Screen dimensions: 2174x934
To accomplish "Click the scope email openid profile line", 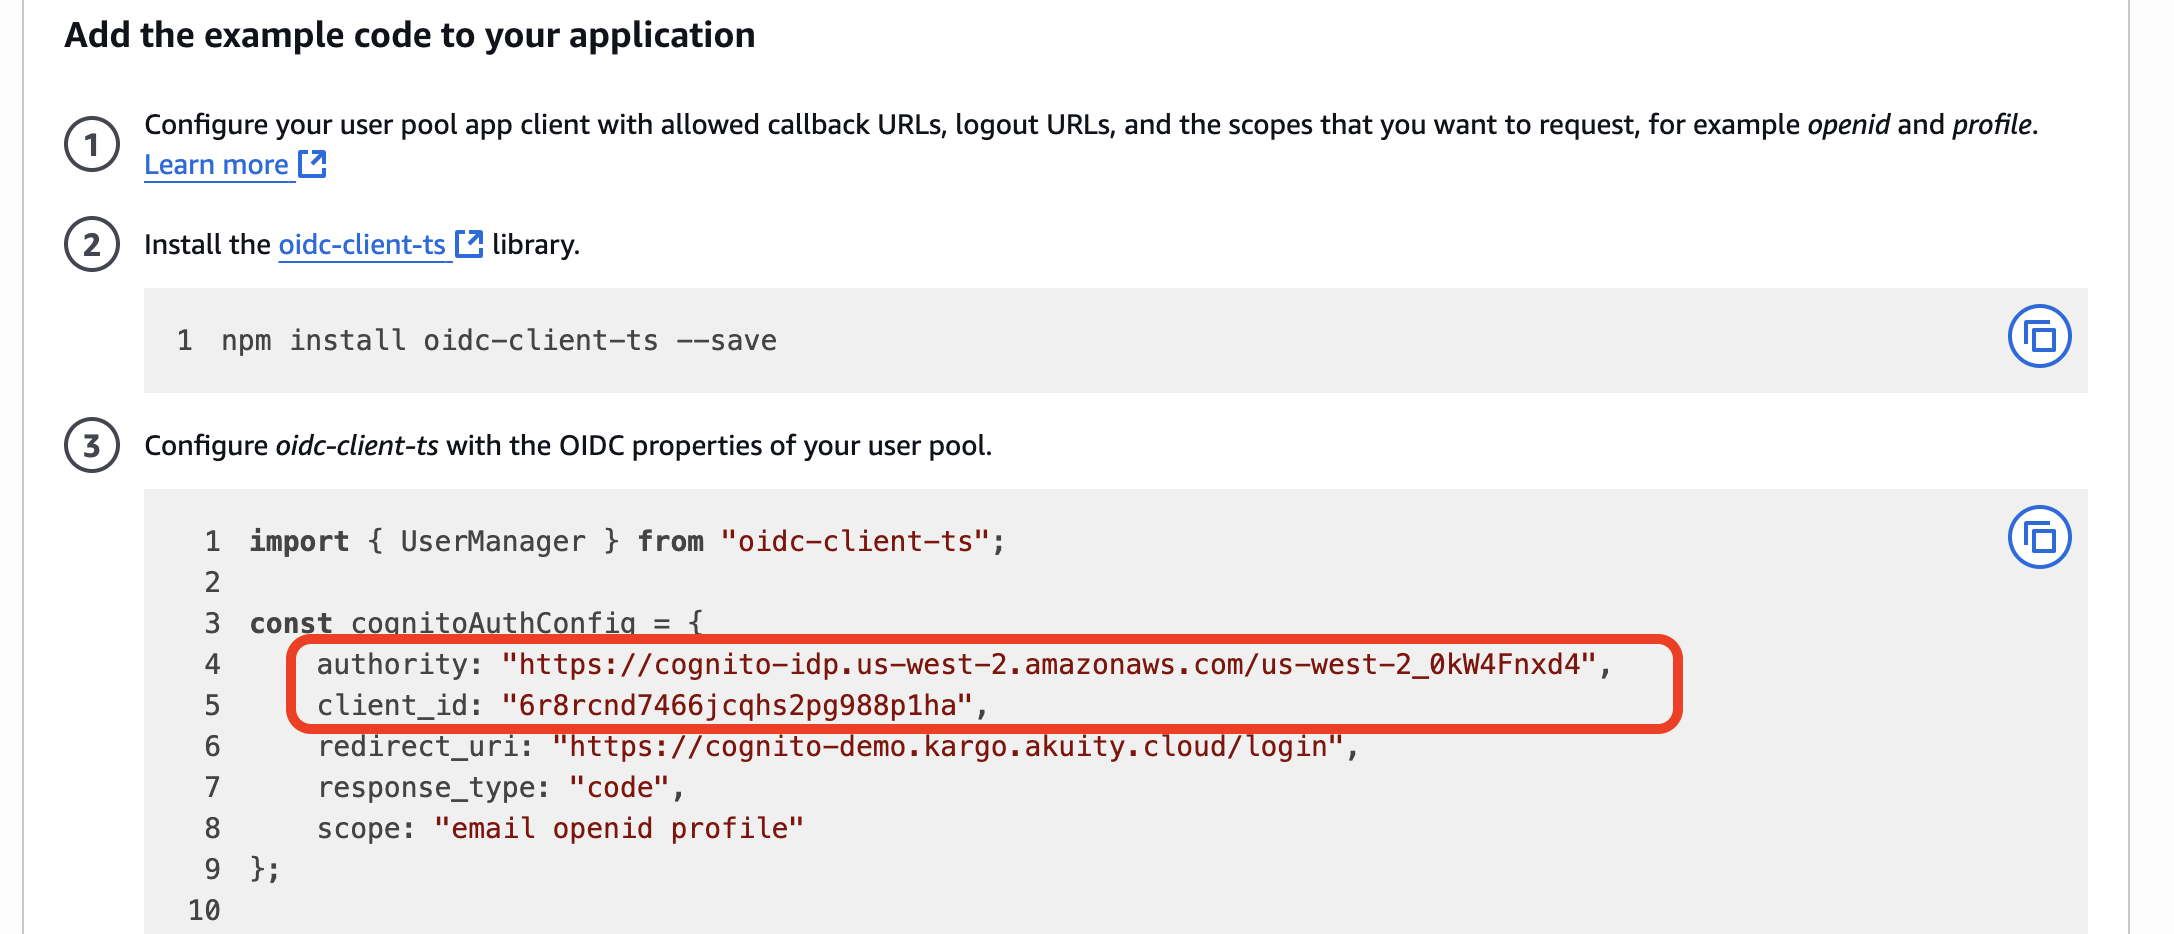I will [560, 828].
